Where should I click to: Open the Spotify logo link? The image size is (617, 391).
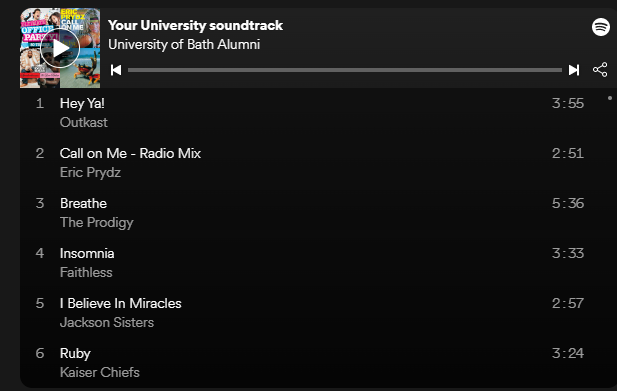coord(601,27)
